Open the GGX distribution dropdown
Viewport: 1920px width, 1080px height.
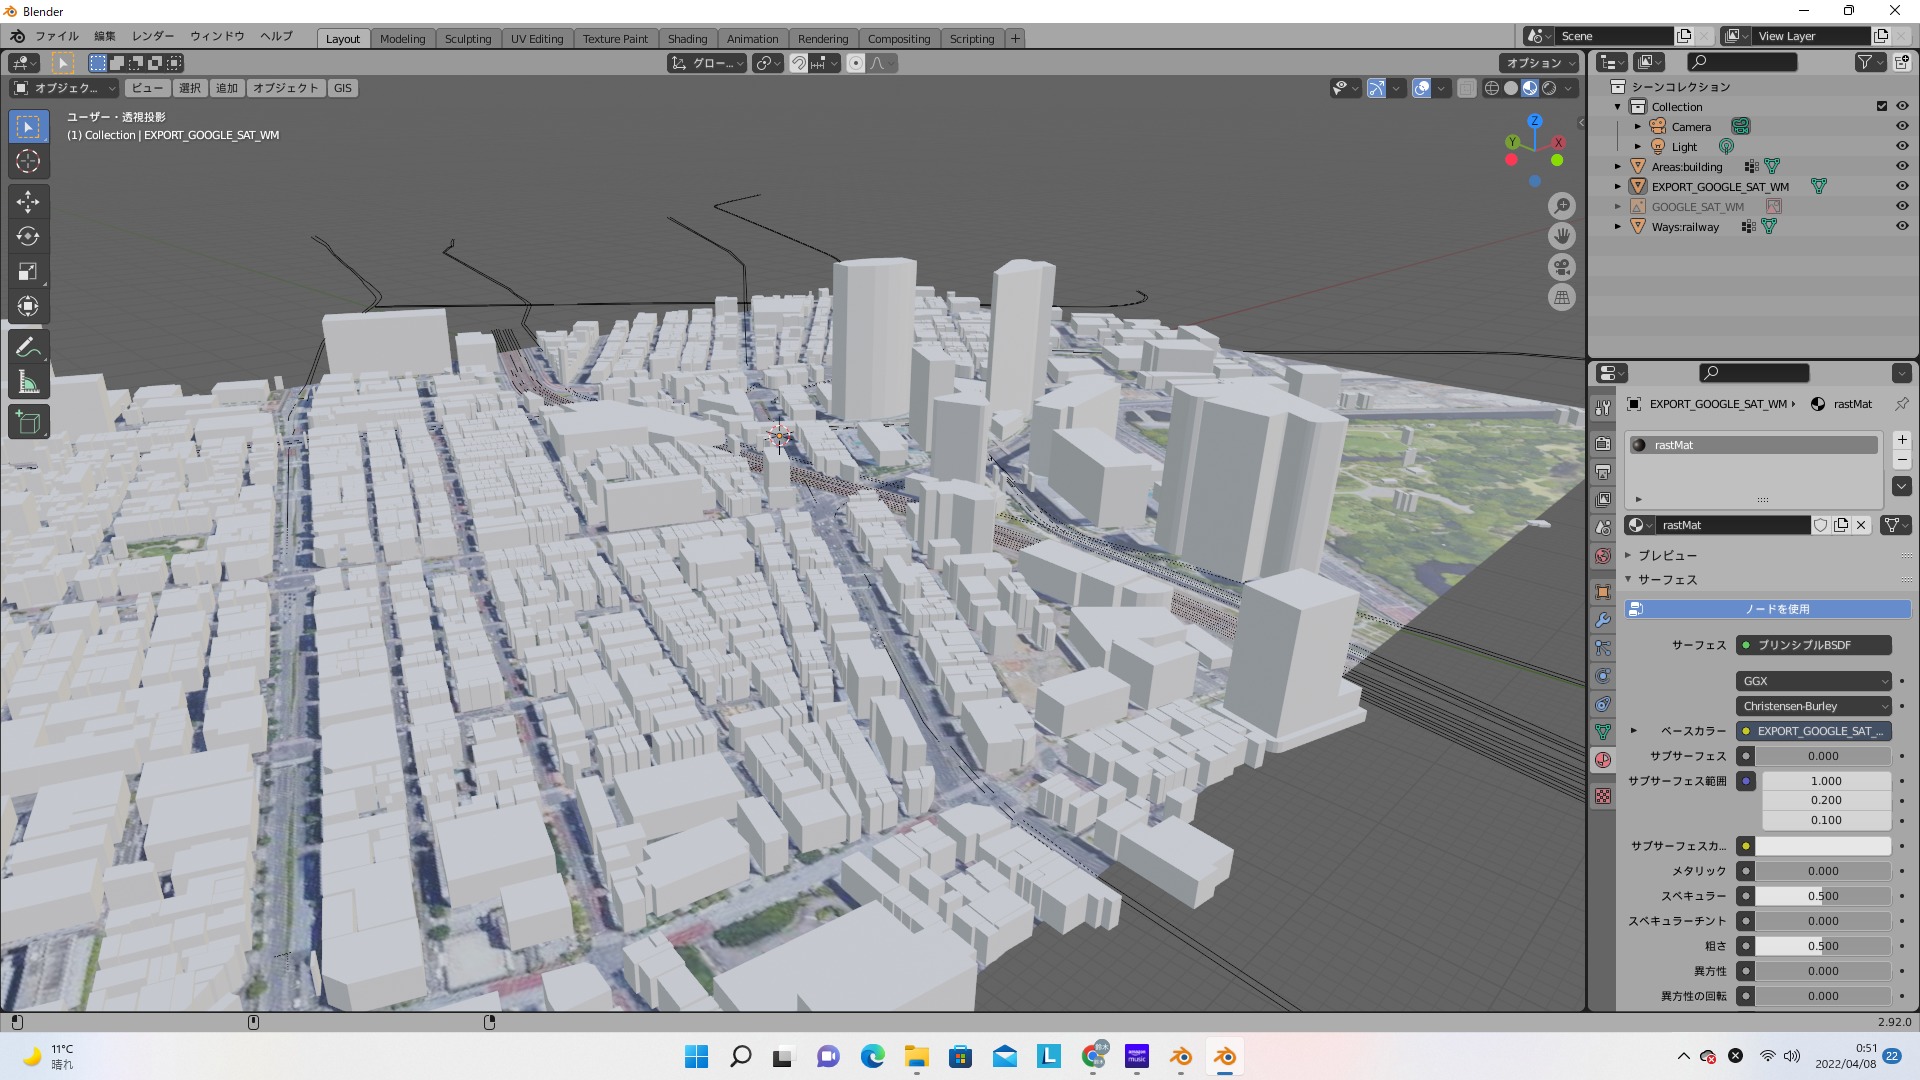pos(1813,681)
